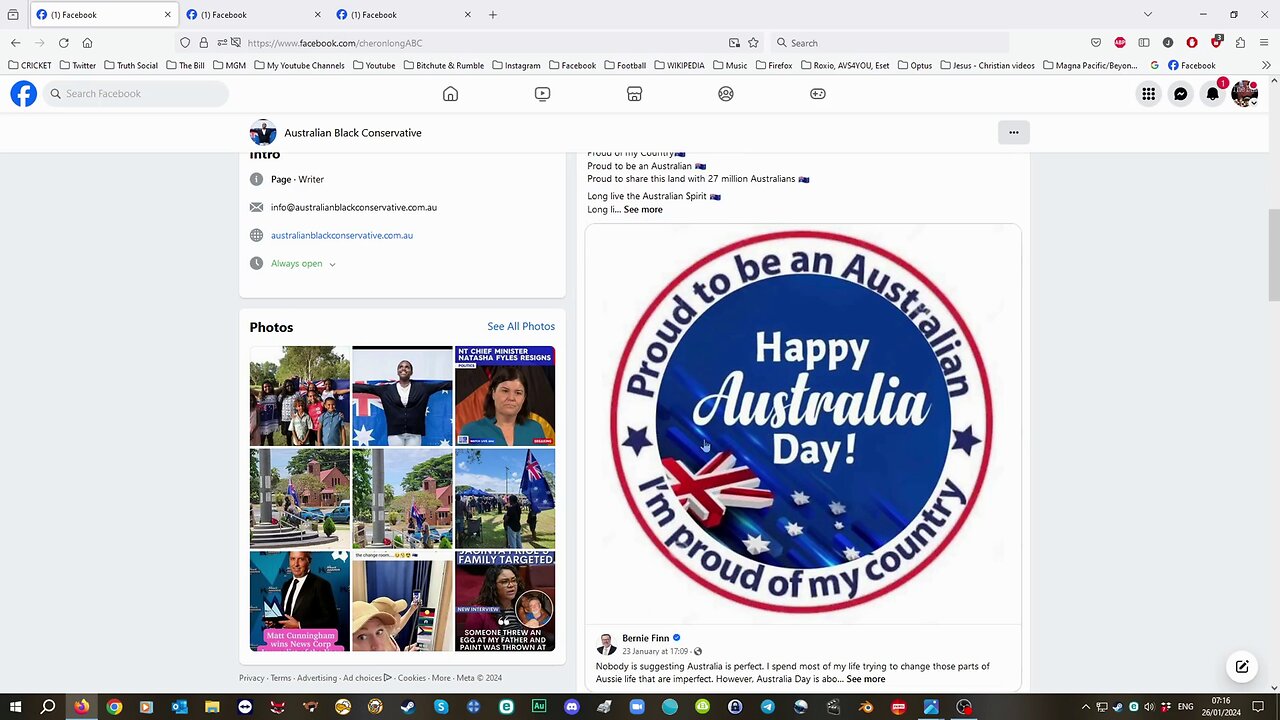
Task: Open account profile picture menu
Action: click(x=1245, y=94)
